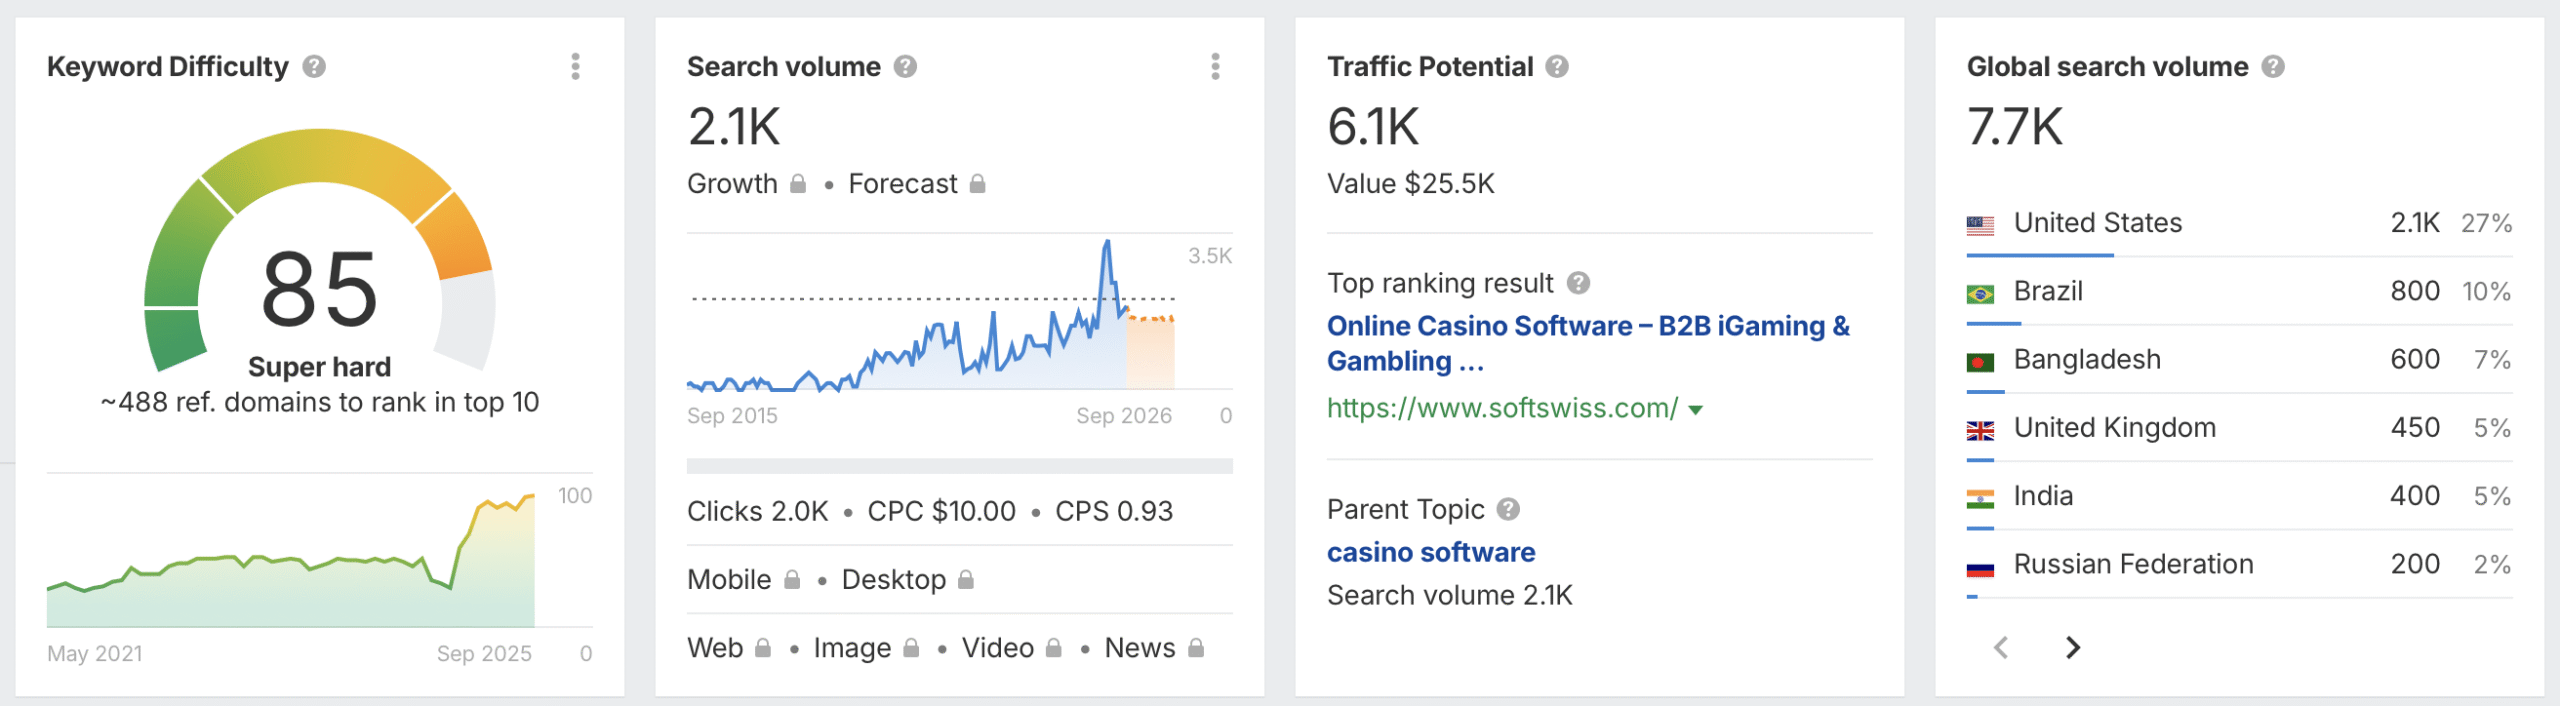2560x706 pixels.
Task: Click the gray clicks distribution bar
Action: point(959,466)
